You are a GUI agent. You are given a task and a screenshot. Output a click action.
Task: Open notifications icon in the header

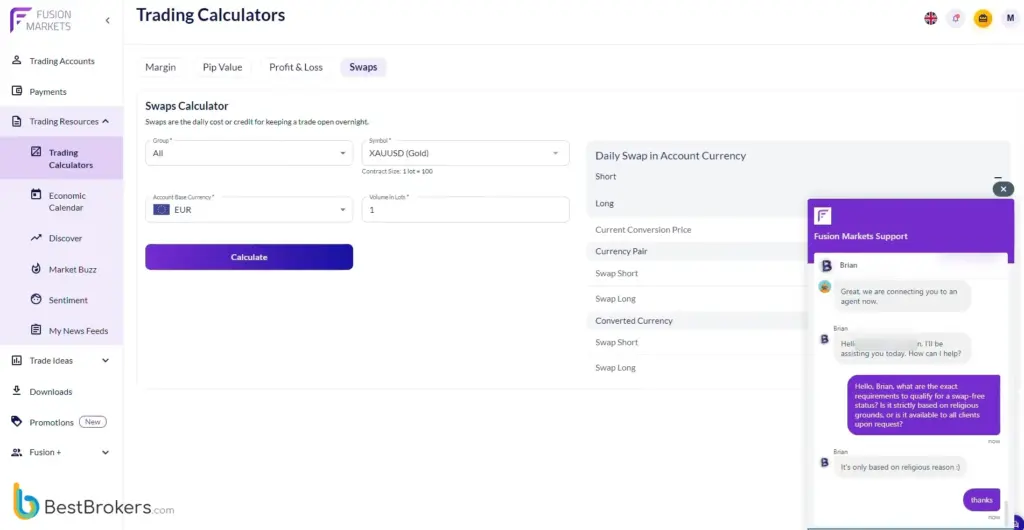pos(956,18)
